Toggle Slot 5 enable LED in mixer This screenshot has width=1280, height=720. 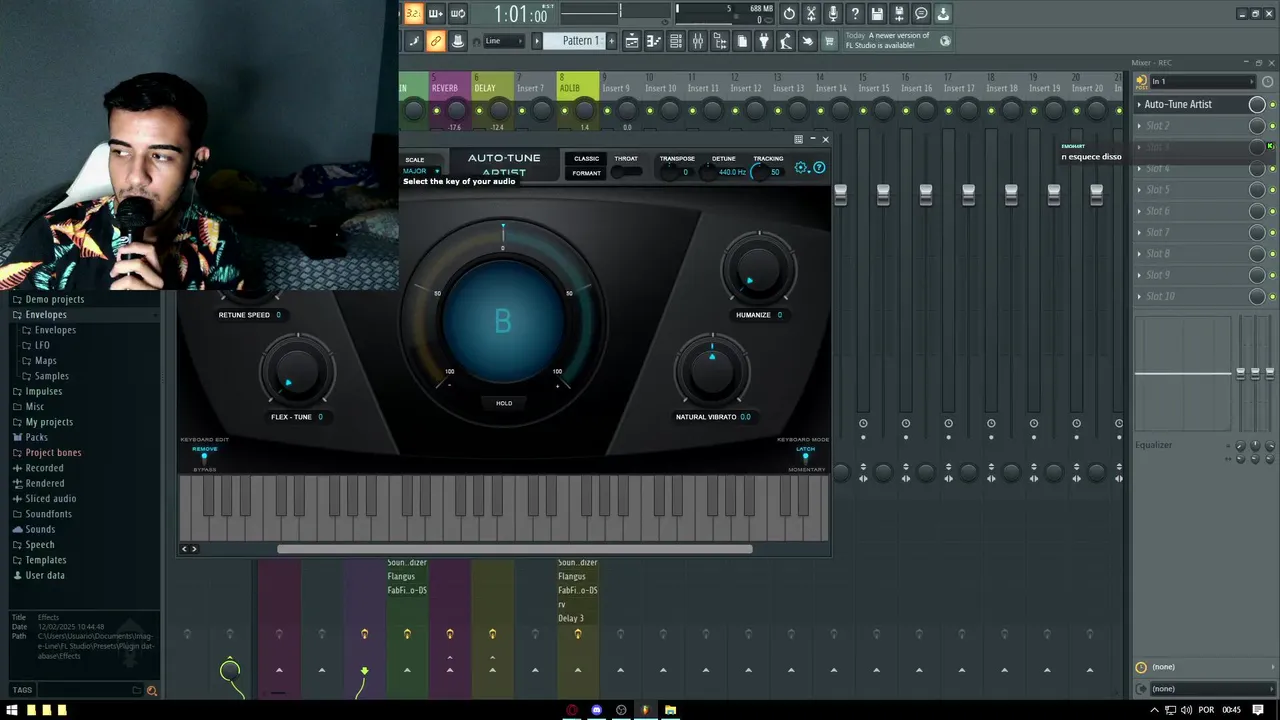pyautogui.click(x=1272, y=190)
